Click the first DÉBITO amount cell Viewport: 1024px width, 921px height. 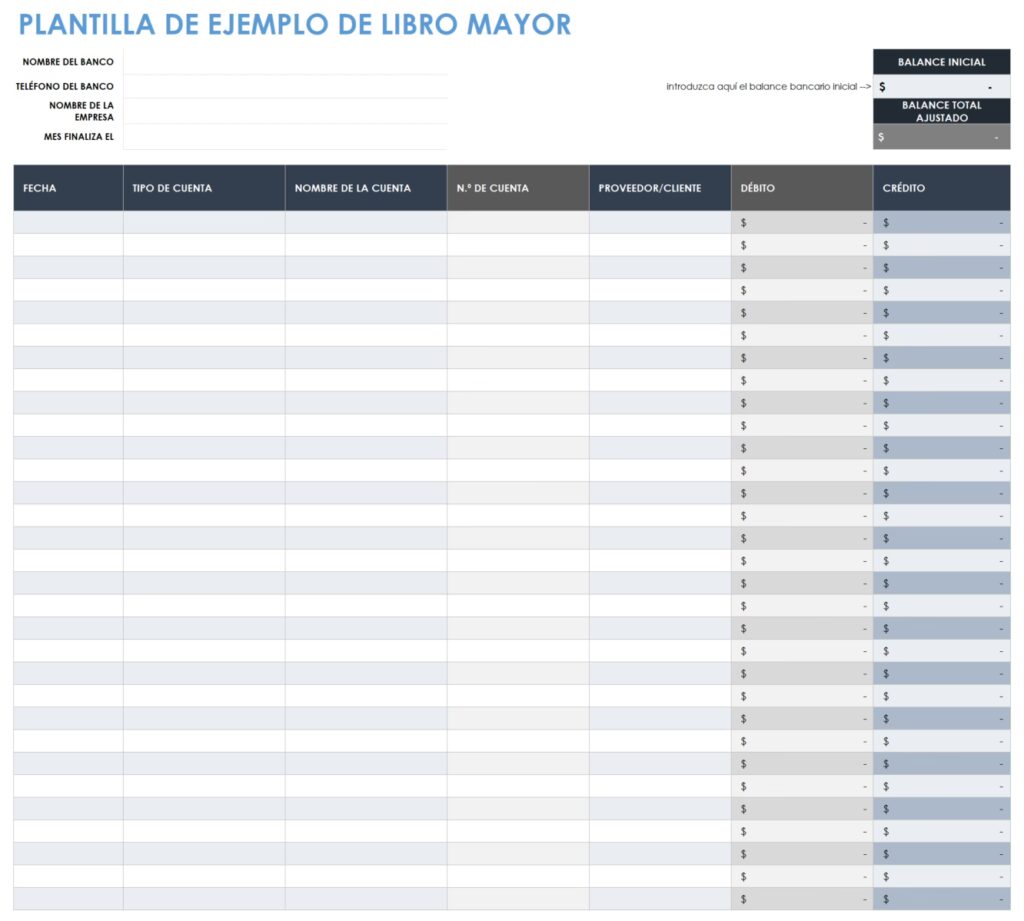pyautogui.click(x=801, y=222)
